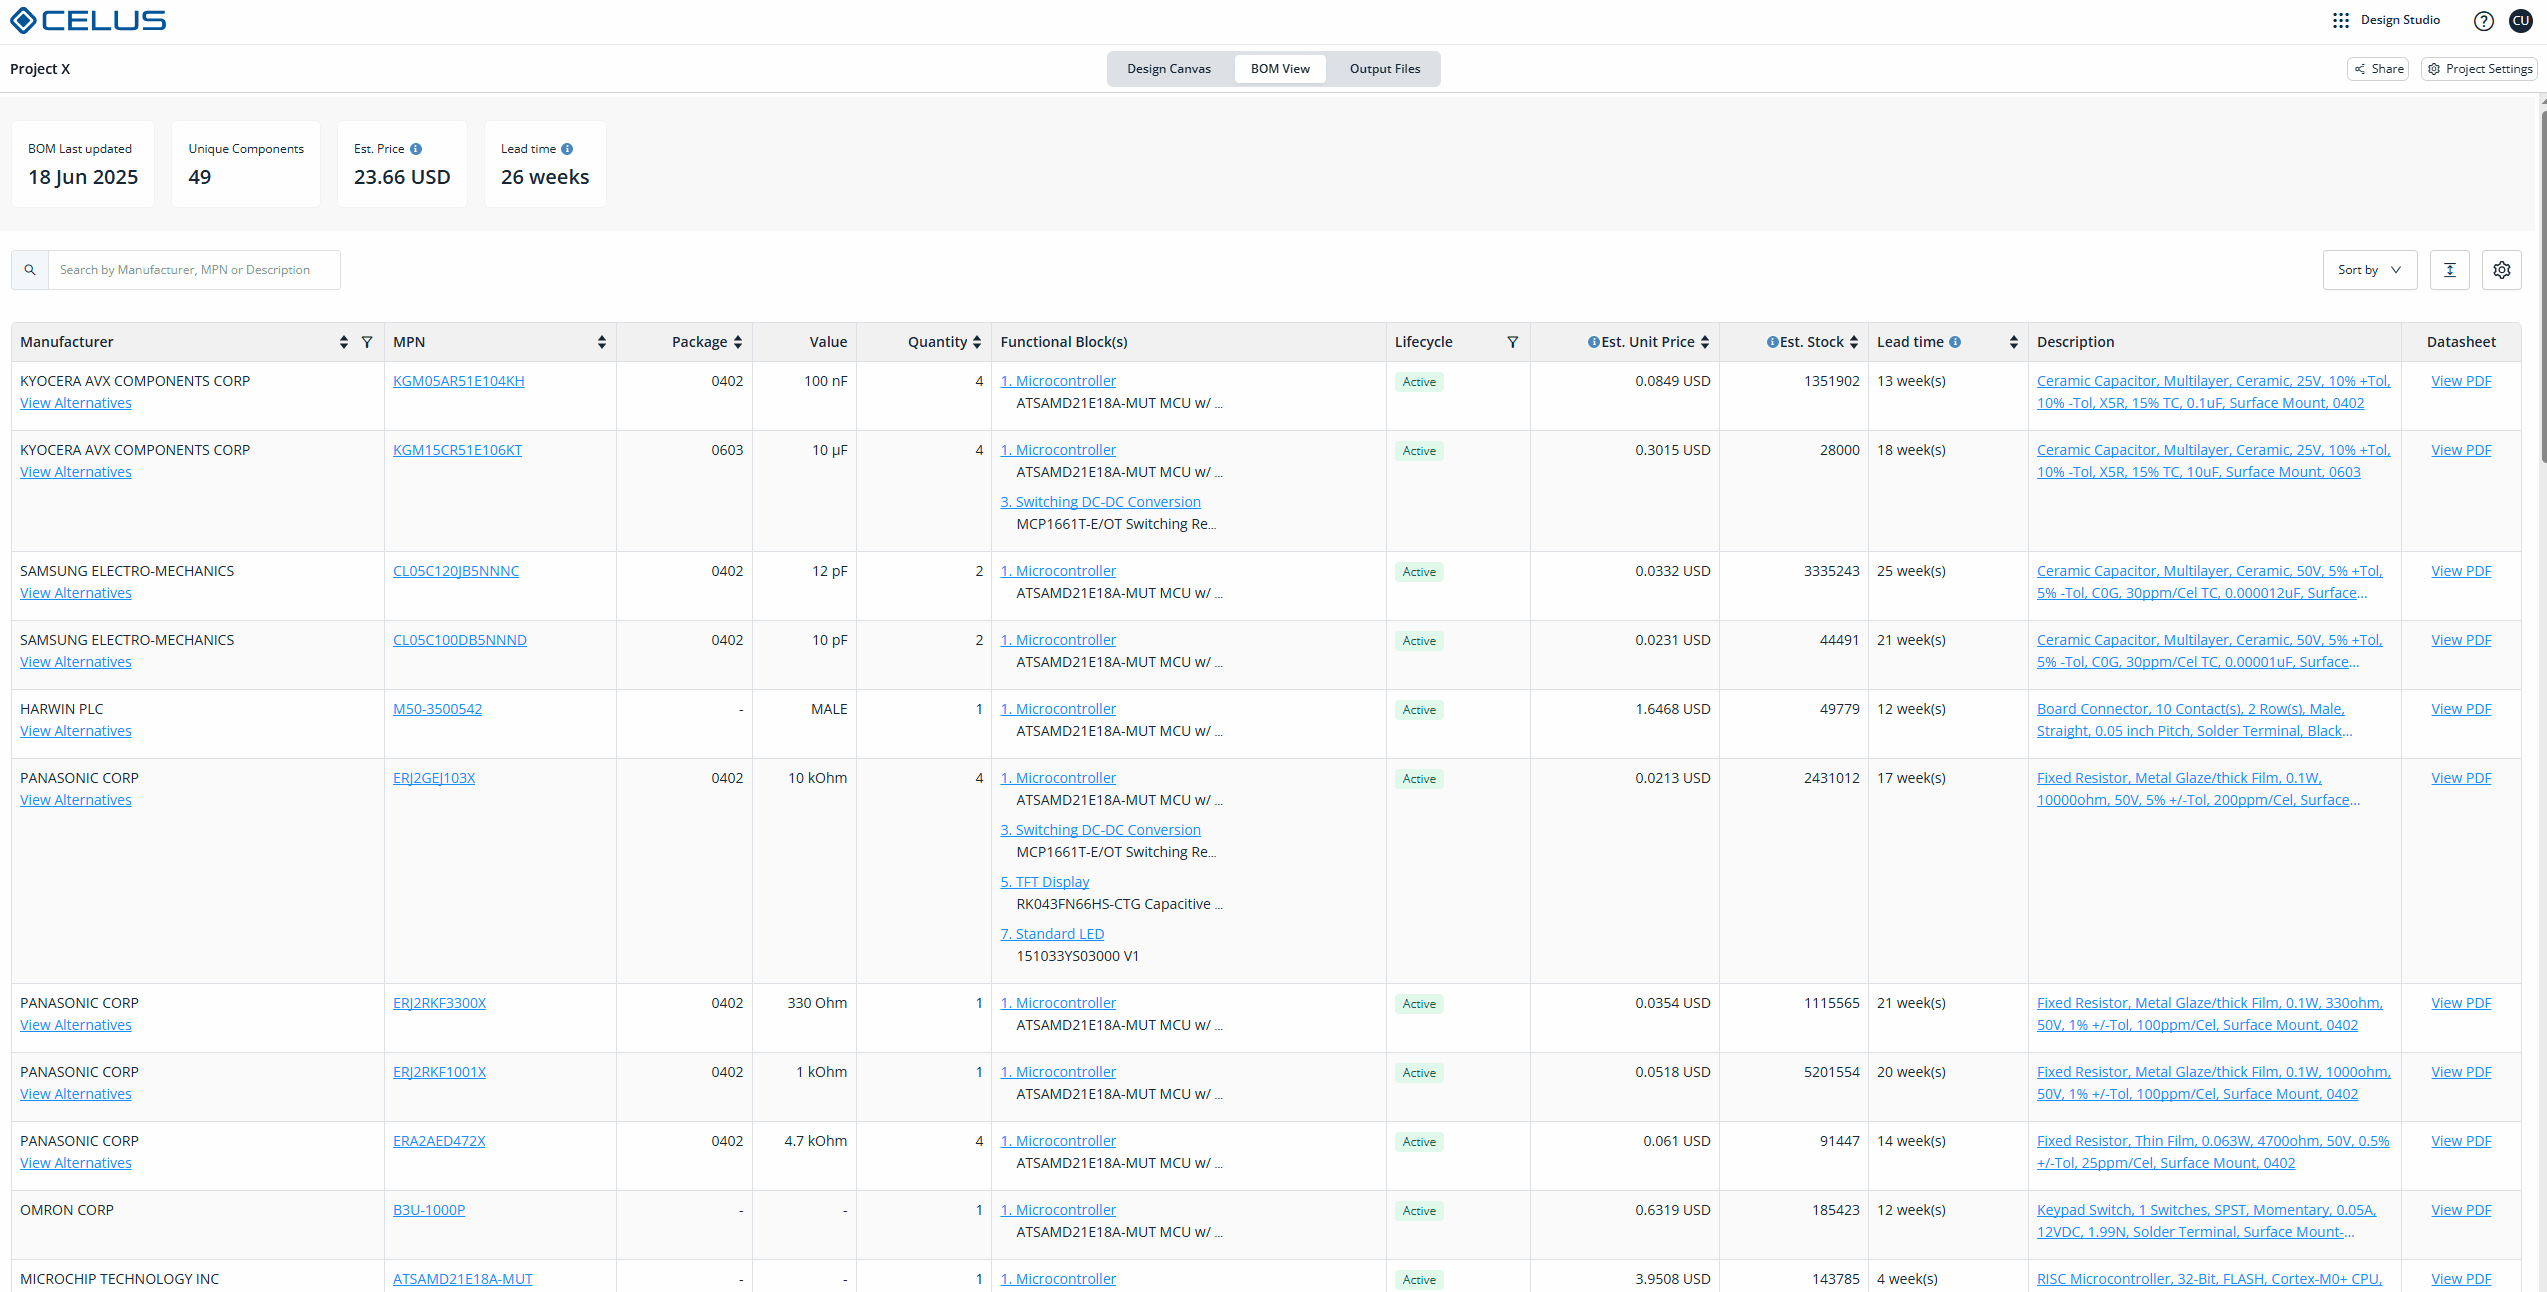The image size is (2547, 1292).
Task: Select the BOM View tab
Action: pos(1280,69)
